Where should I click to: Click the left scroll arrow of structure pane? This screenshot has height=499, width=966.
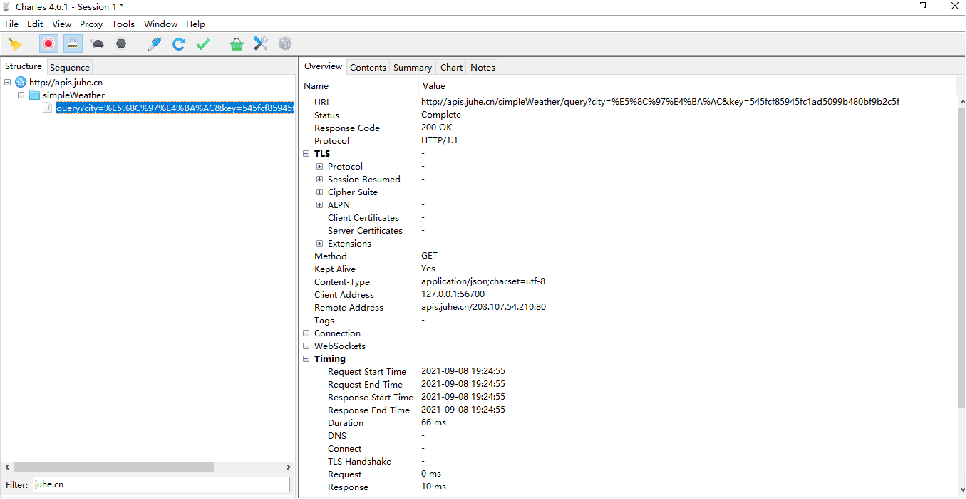click(7, 468)
